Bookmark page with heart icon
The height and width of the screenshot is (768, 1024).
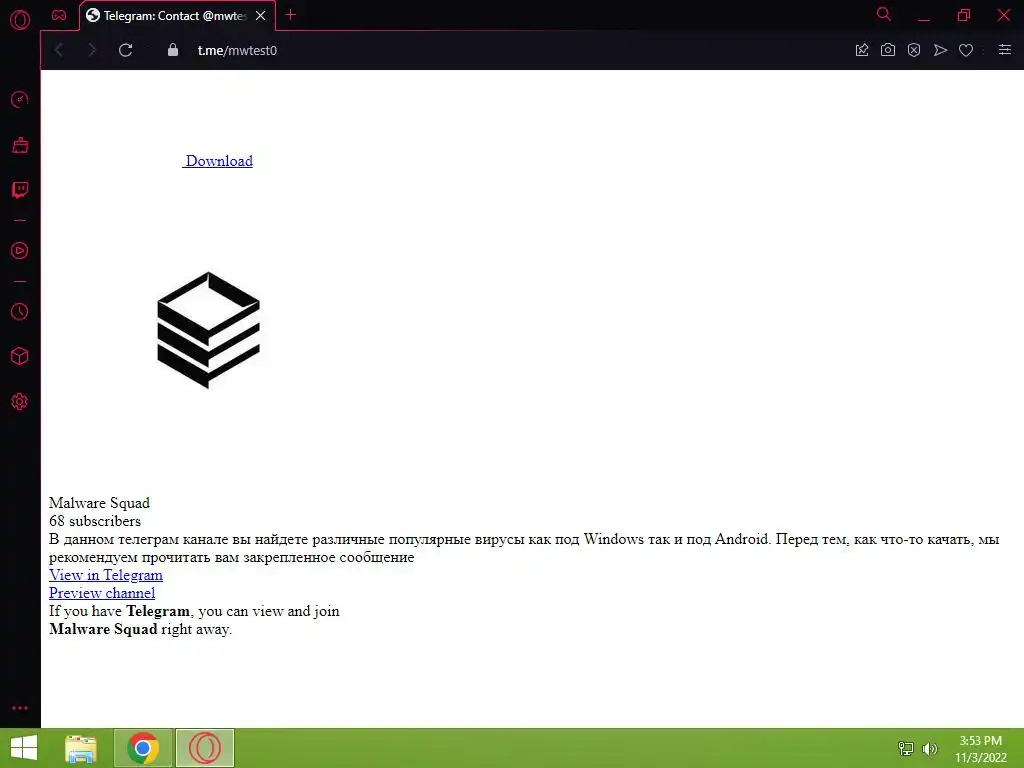[x=966, y=50]
